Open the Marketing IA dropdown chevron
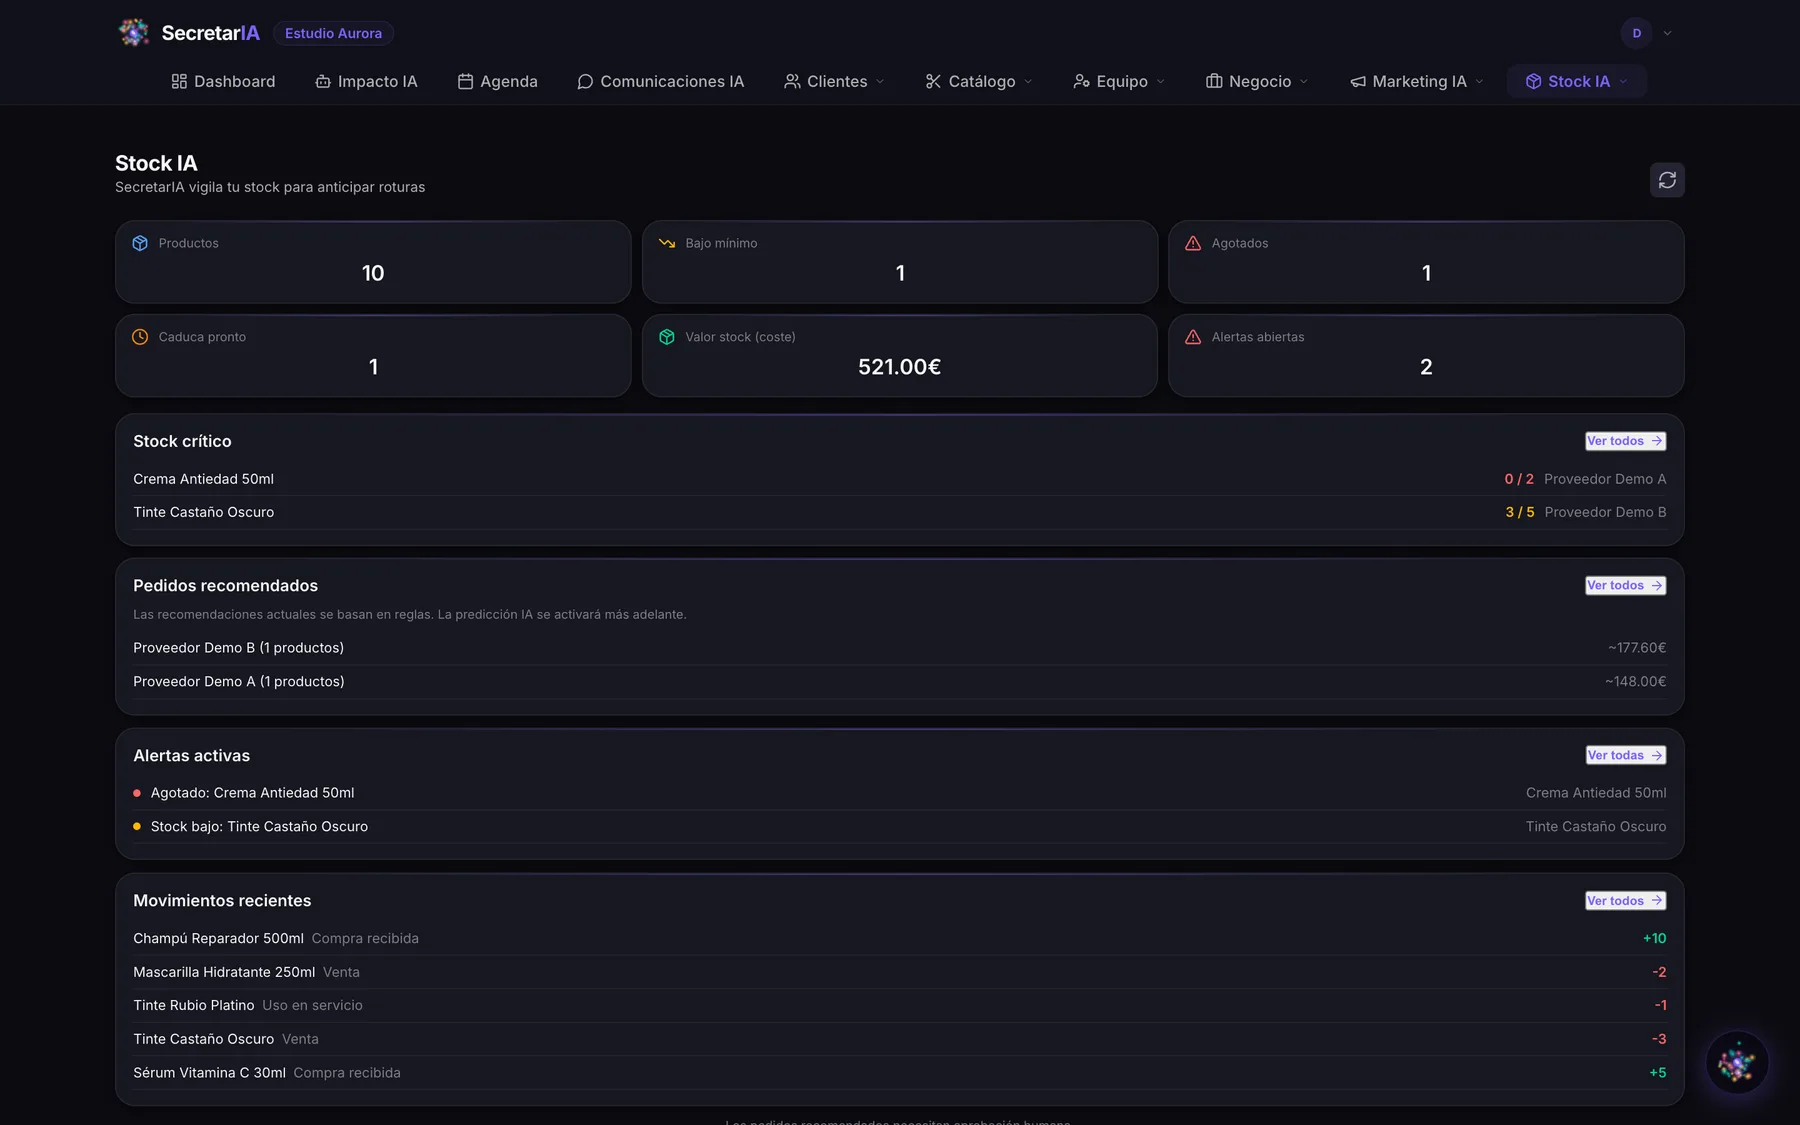Image resolution: width=1800 pixels, height=1125 pixels. tap(1479, 81)
